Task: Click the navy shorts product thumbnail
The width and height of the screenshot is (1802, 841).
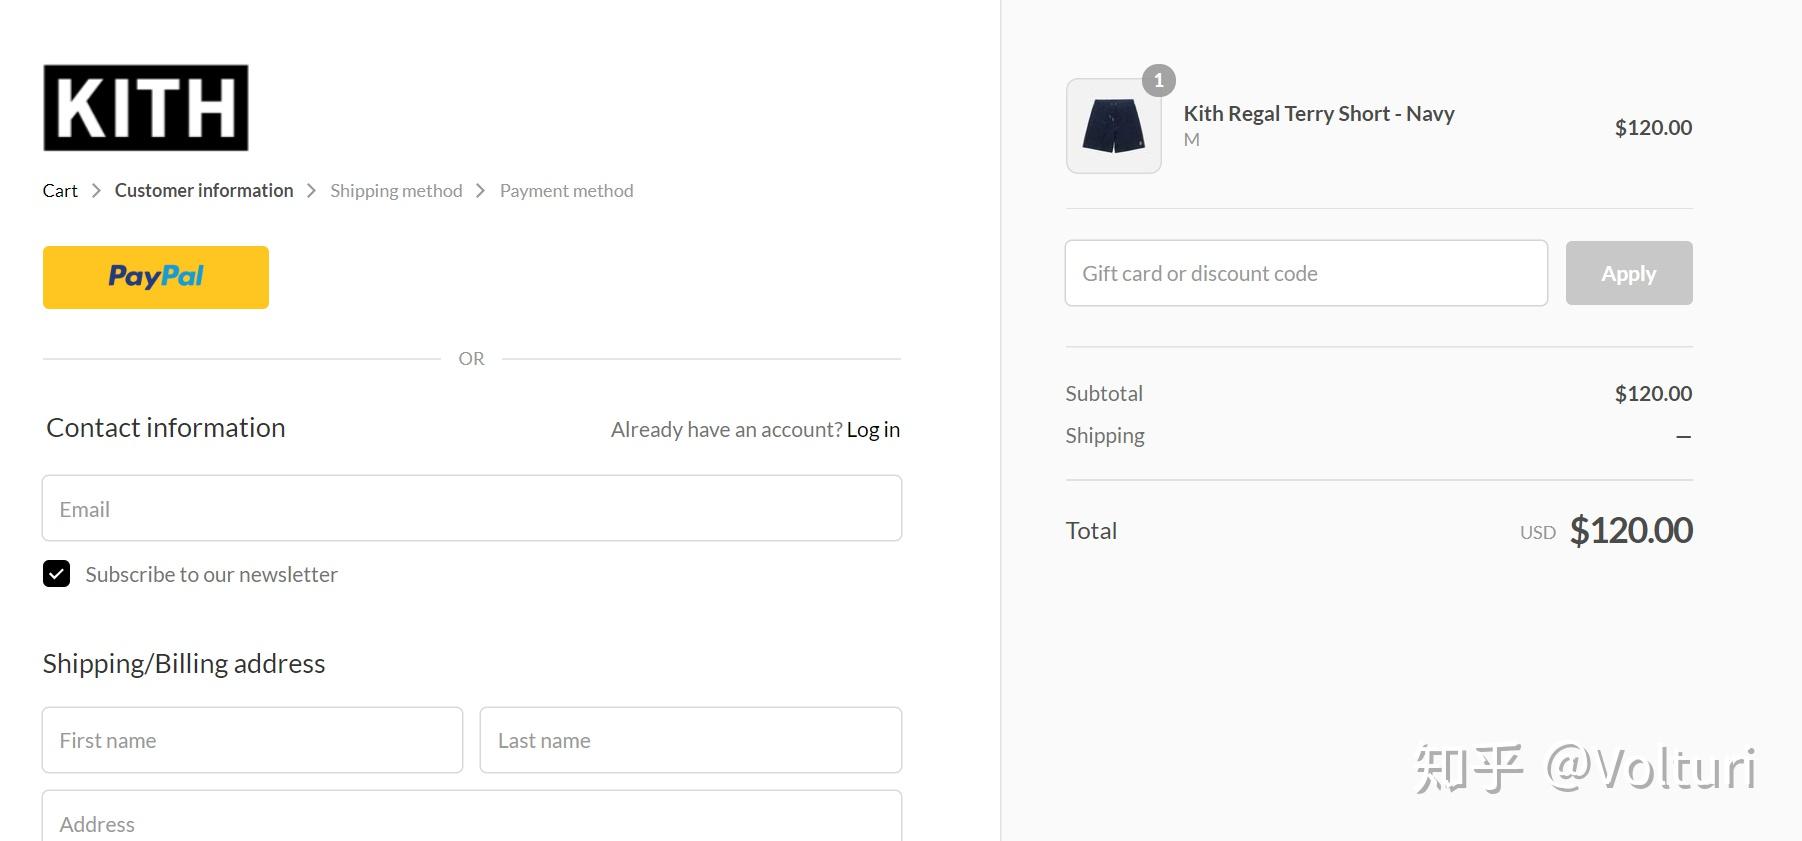Action: point(1113,127)
